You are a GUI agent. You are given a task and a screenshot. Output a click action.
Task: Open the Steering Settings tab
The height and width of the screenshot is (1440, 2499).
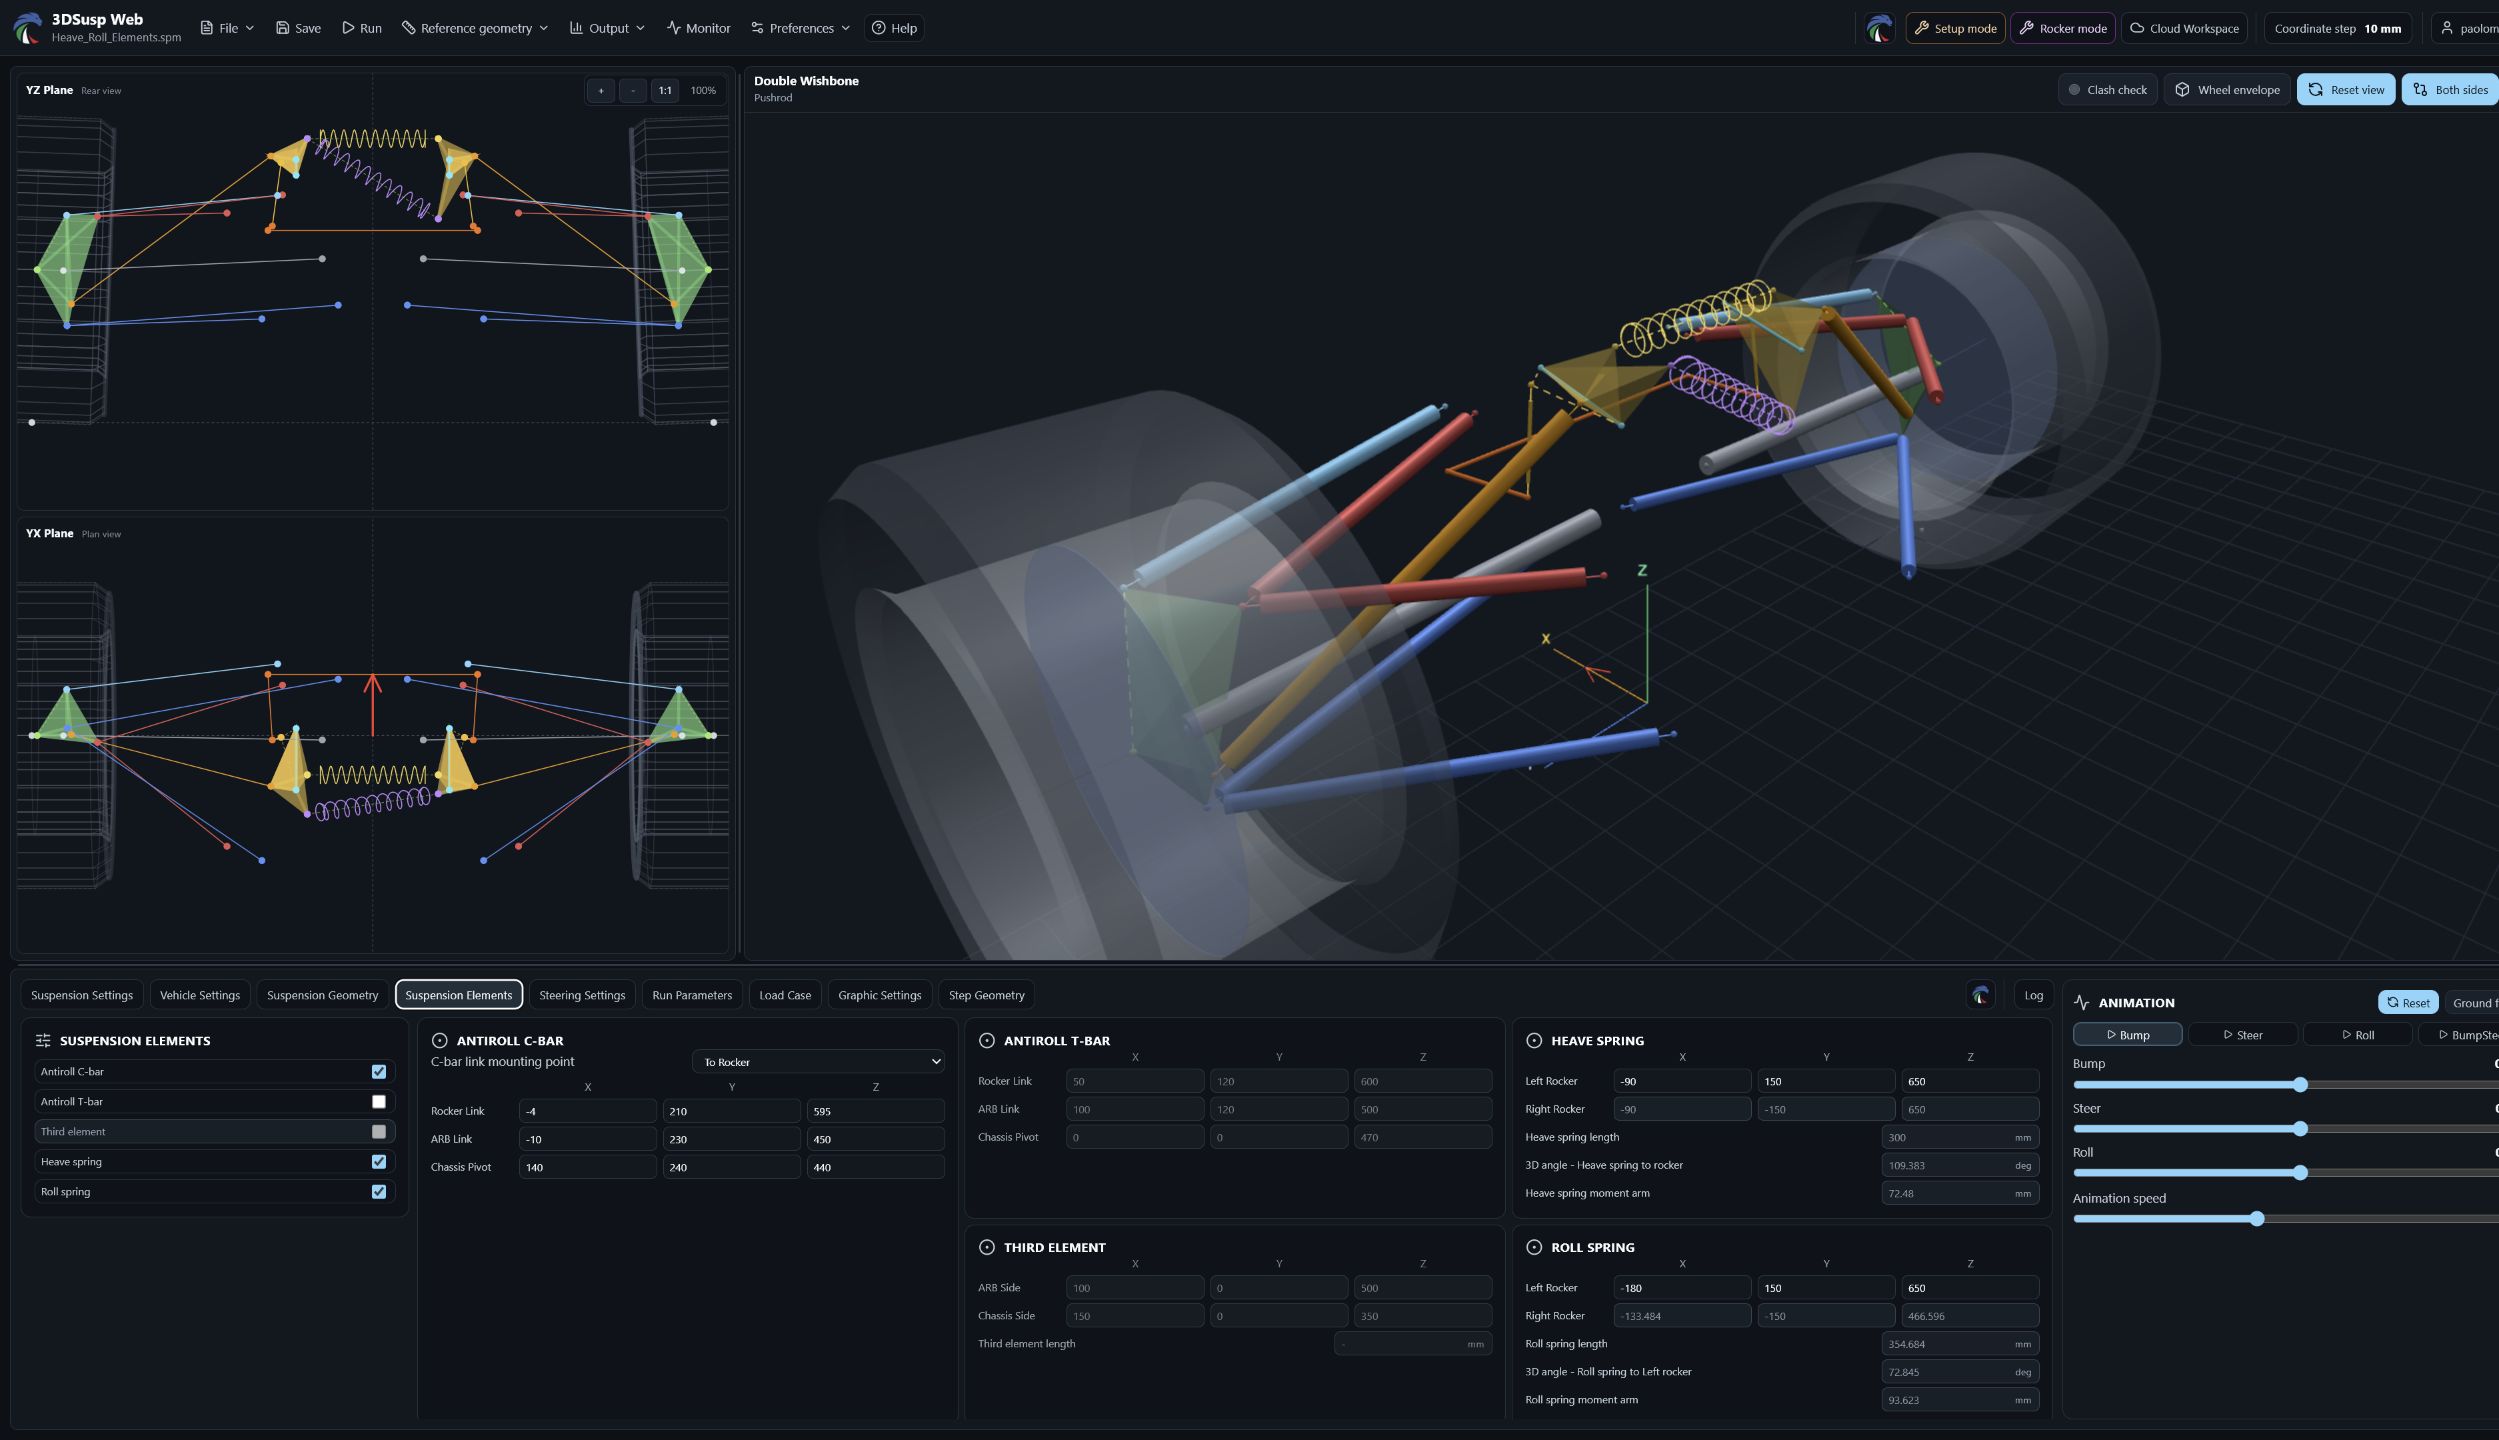(x=582, y=996)
